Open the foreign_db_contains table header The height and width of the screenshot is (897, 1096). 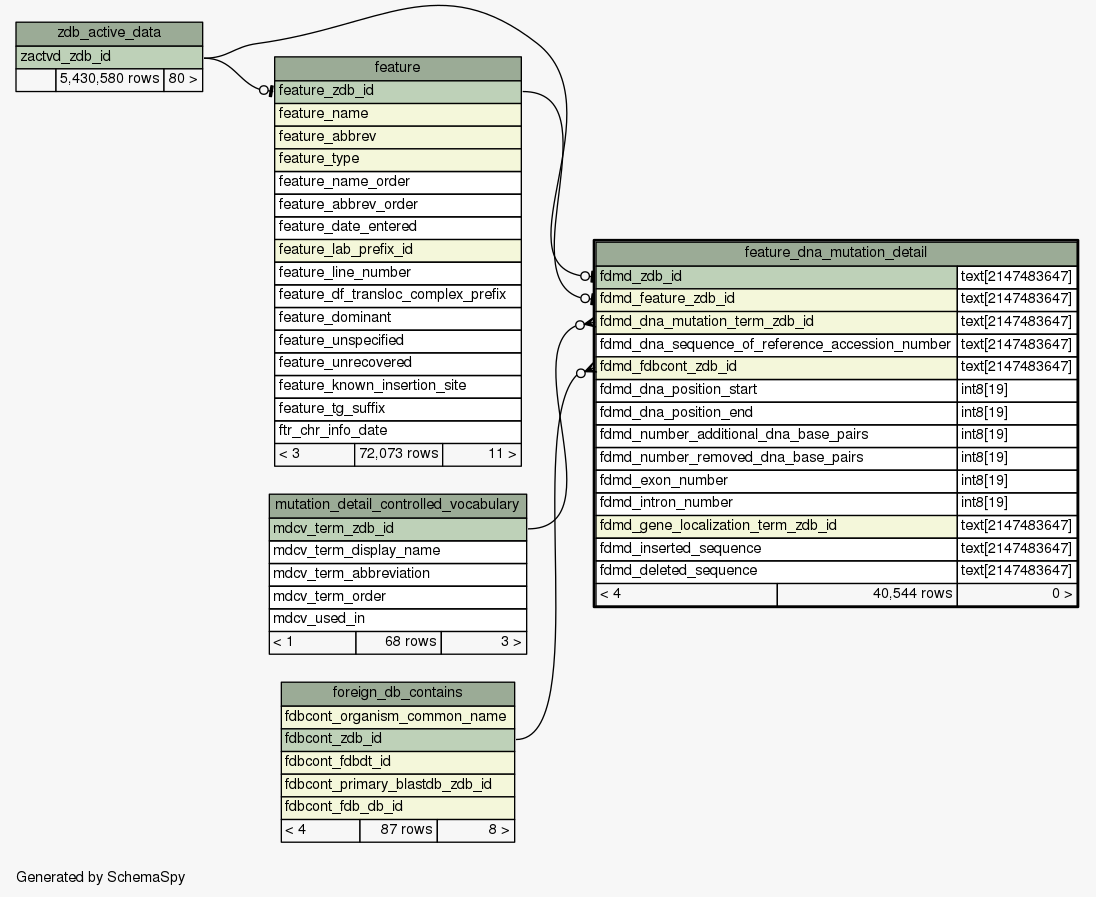click(398, 694)
